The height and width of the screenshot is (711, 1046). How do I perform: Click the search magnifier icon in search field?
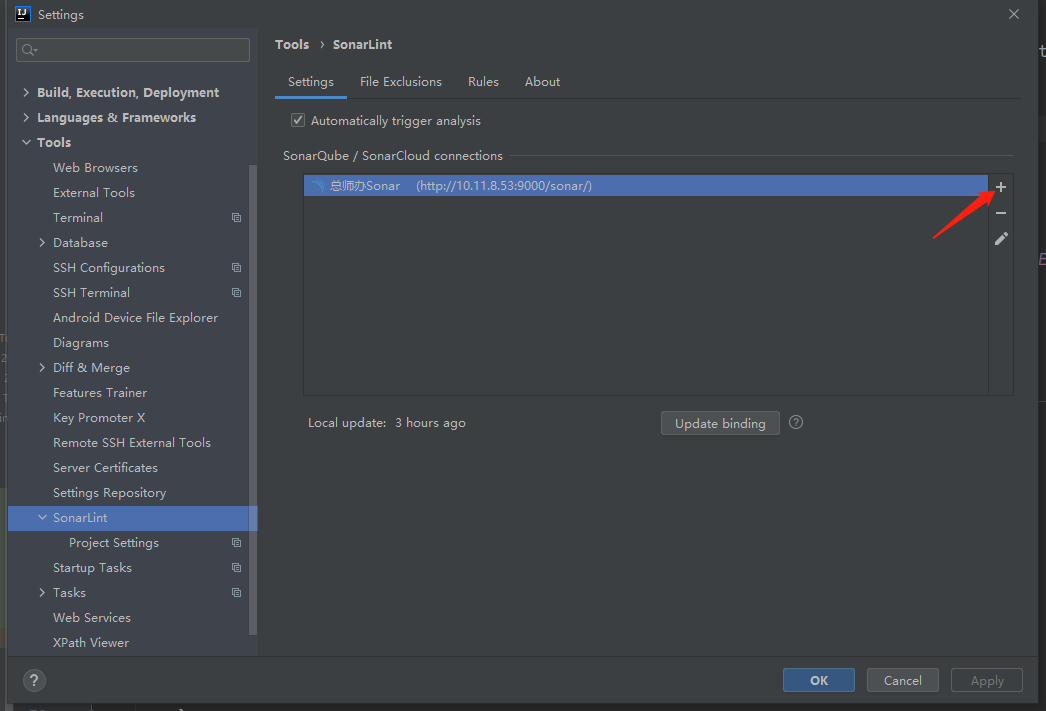[x=29, y=50]
